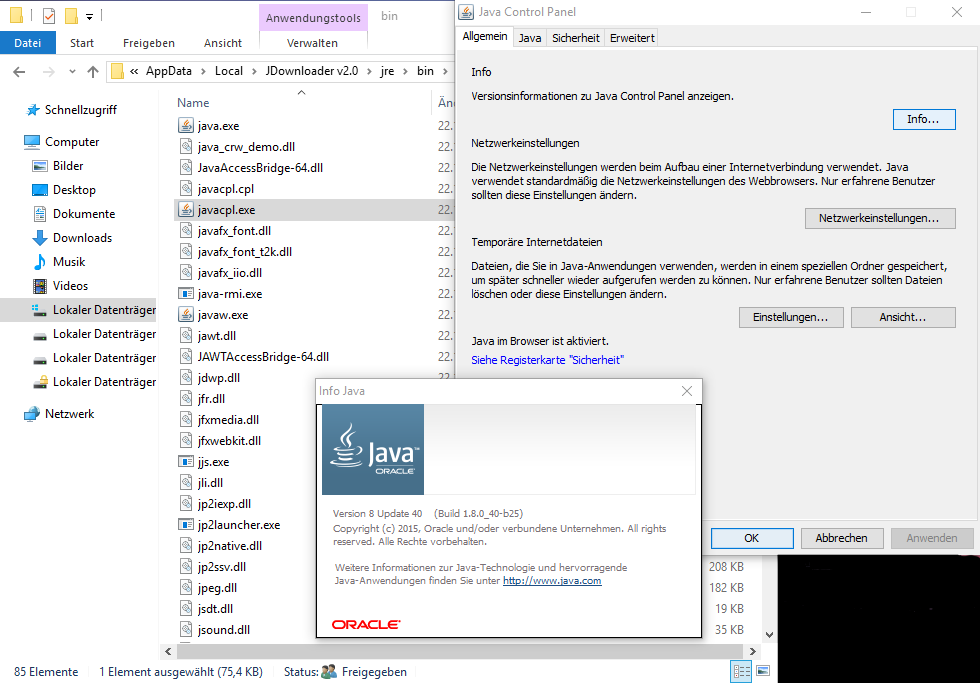Viewport: 980px width, 683px height.
Task: Click the java-rmi.exe file icon
Action: point(186,294)
